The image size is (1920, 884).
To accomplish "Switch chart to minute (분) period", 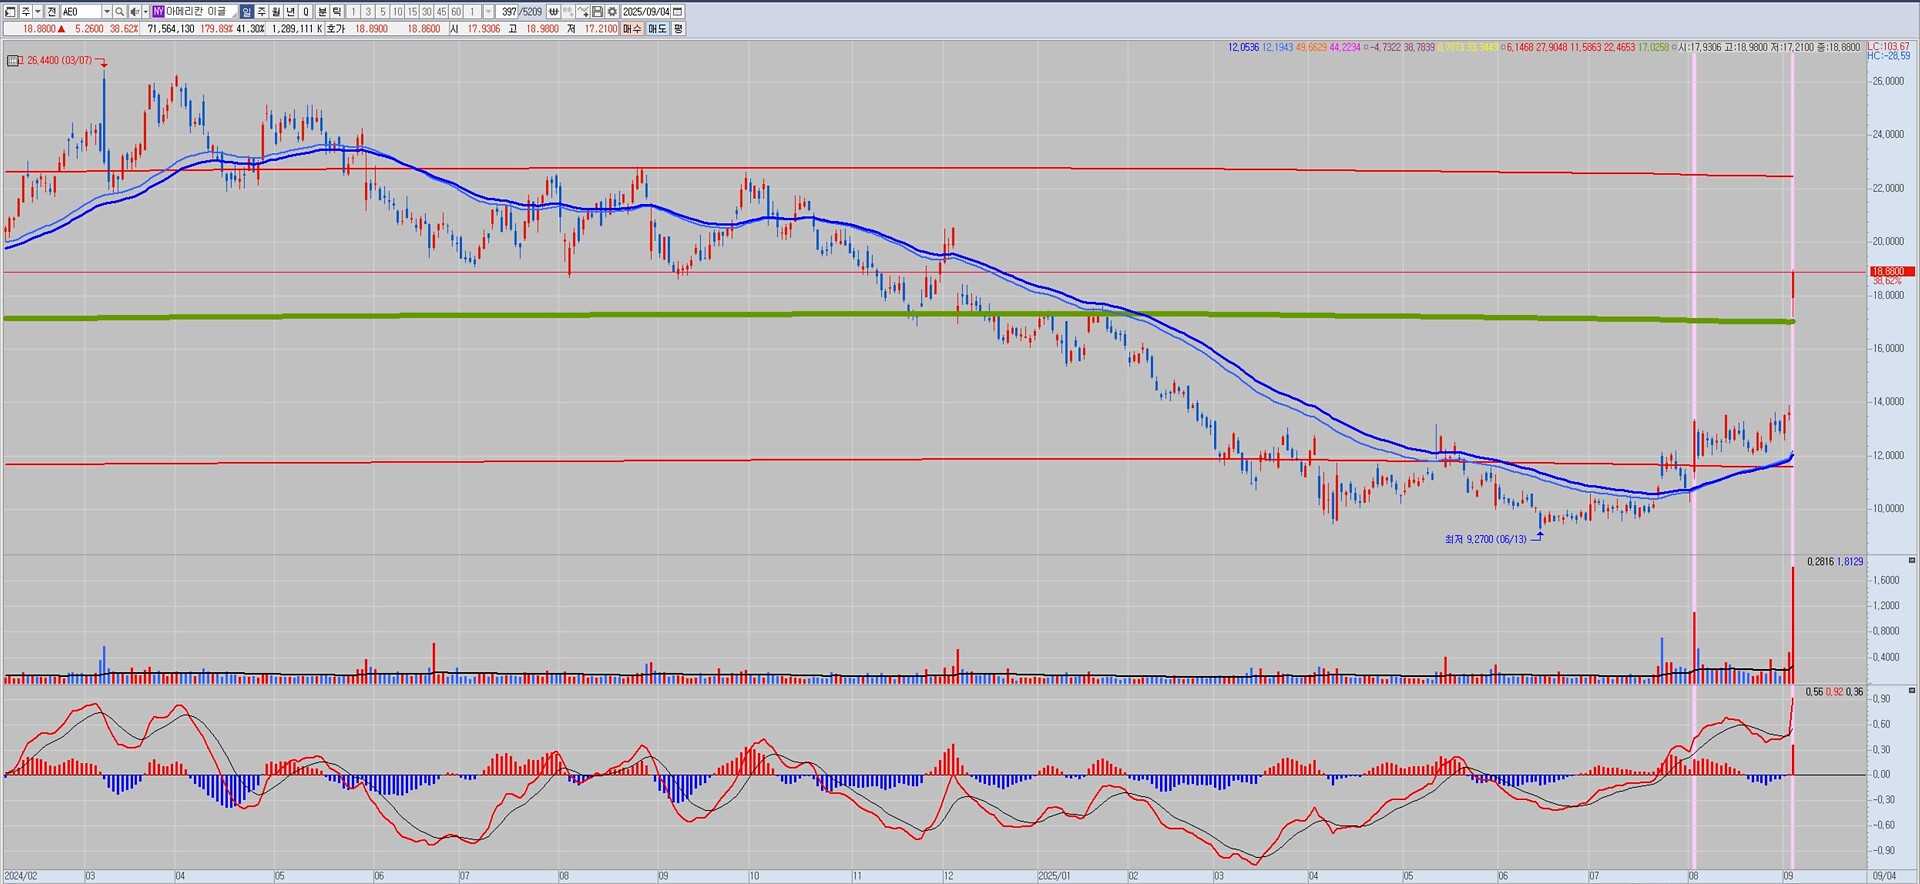I will point(322,12).
